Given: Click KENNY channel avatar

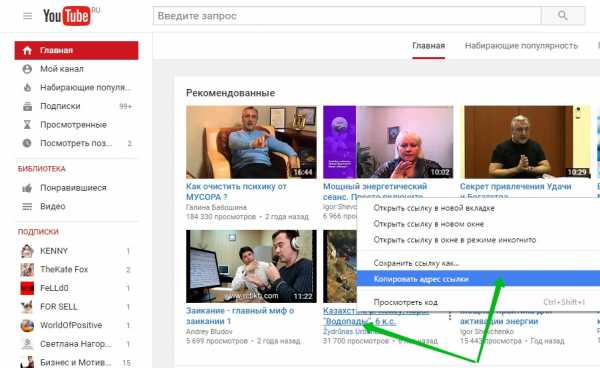Looking at the screenshot, I should (x=27, y=251).
